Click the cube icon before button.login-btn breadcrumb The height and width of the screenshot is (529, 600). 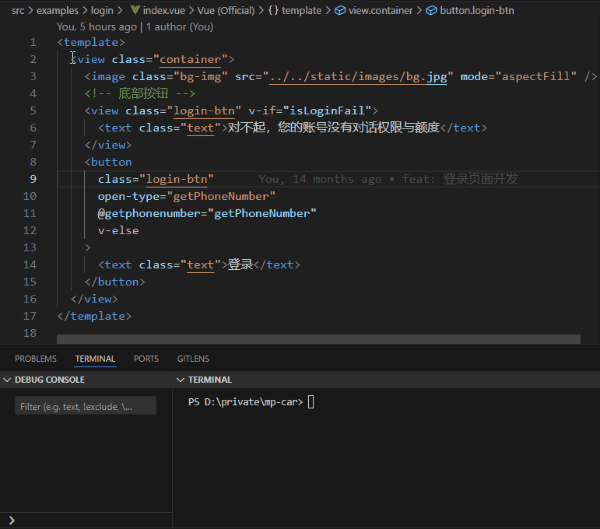click(x=431, y=10)
